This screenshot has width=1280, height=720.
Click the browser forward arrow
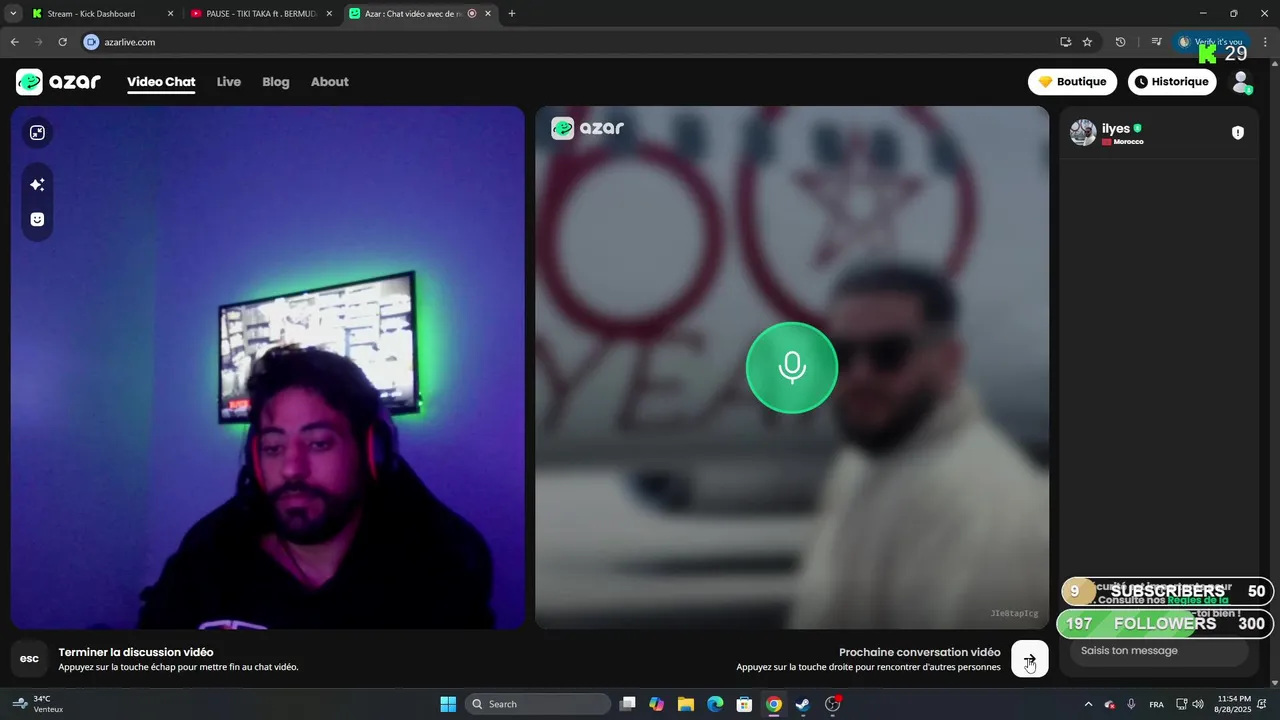tap(38, 42)
